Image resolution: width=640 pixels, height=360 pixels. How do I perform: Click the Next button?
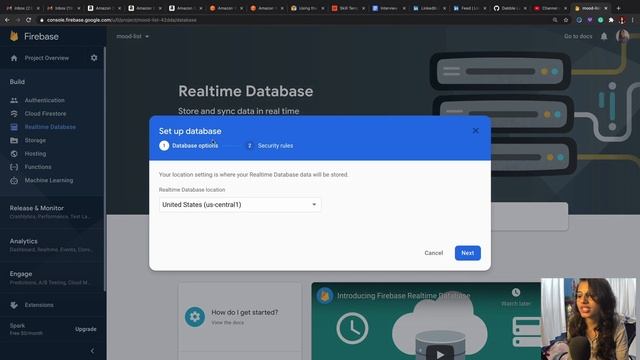point(468,253)
